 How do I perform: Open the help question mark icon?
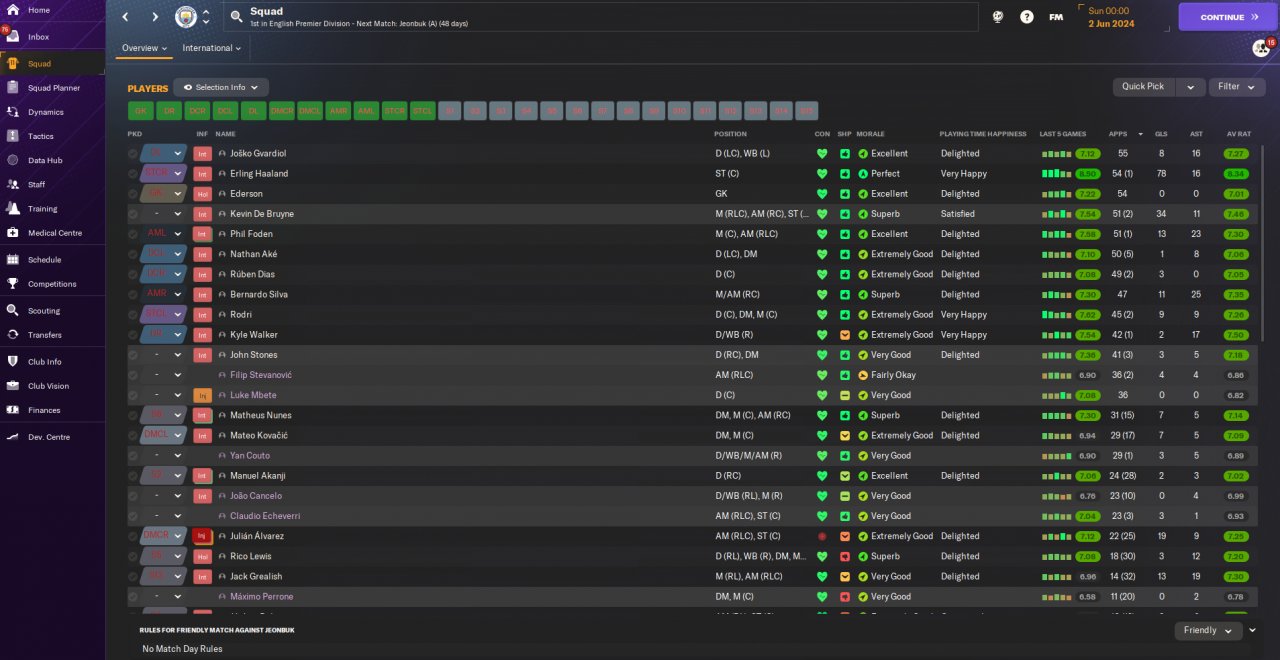[x=1026, y=17]
